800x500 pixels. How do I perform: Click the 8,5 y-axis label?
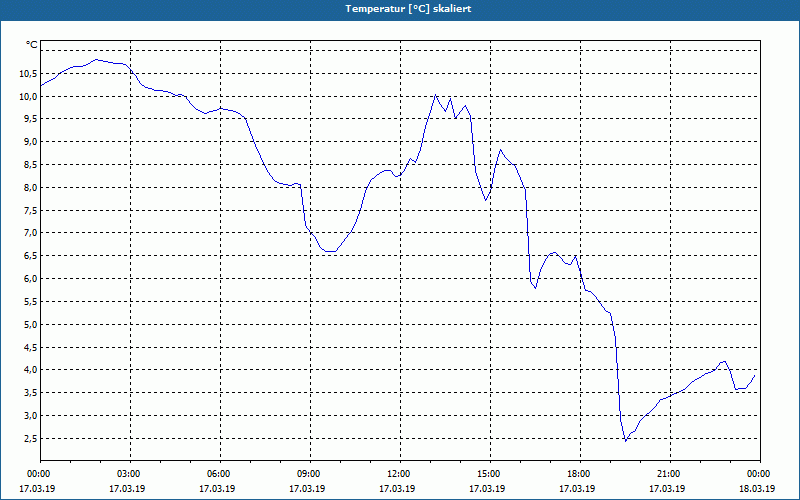coord(30,165)
